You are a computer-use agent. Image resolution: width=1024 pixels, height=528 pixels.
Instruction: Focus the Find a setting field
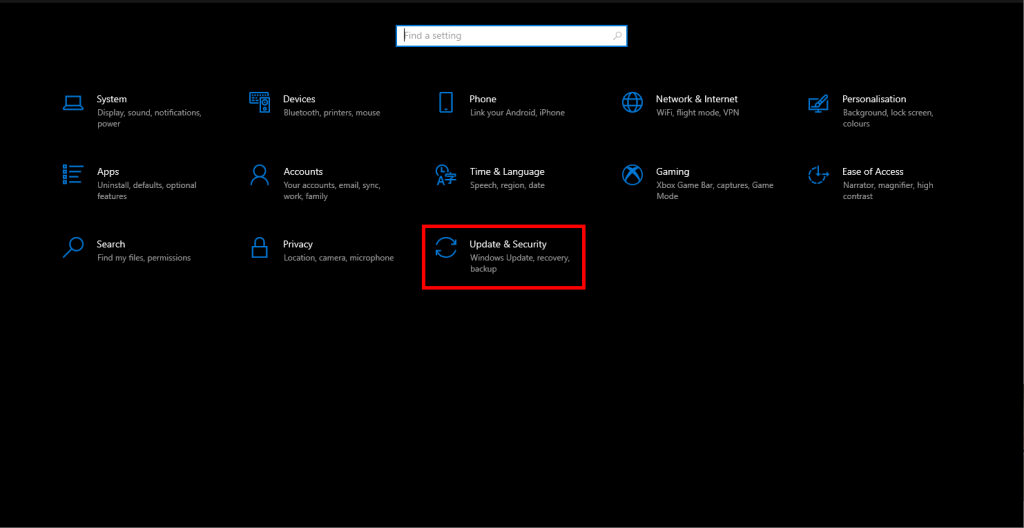[511, 36]
